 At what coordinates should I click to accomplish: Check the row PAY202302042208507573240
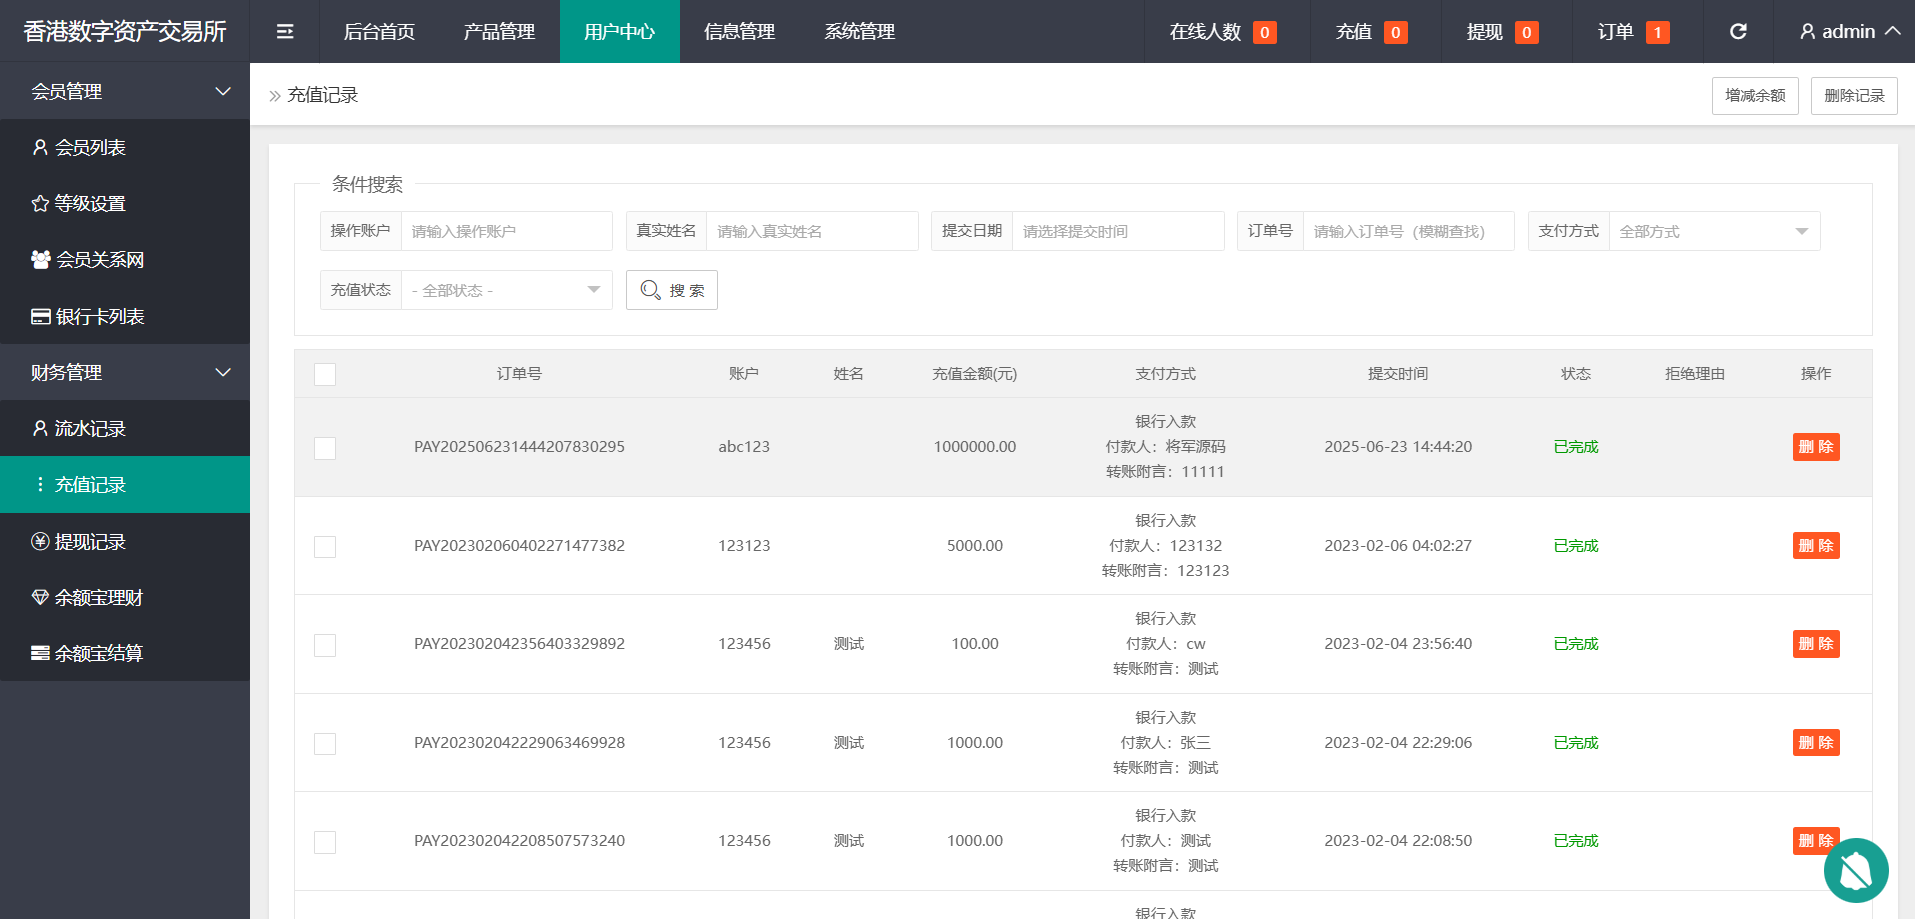pos(325,842)
